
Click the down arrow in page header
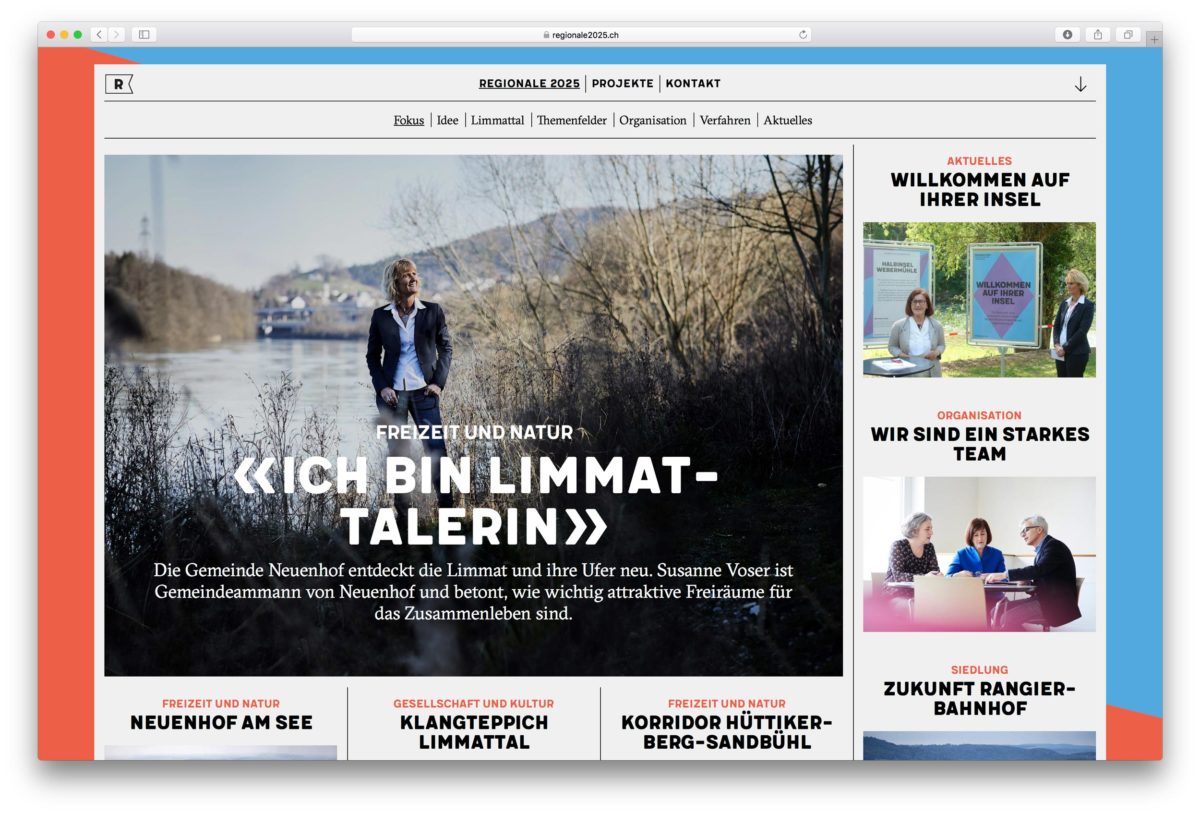1080,85
